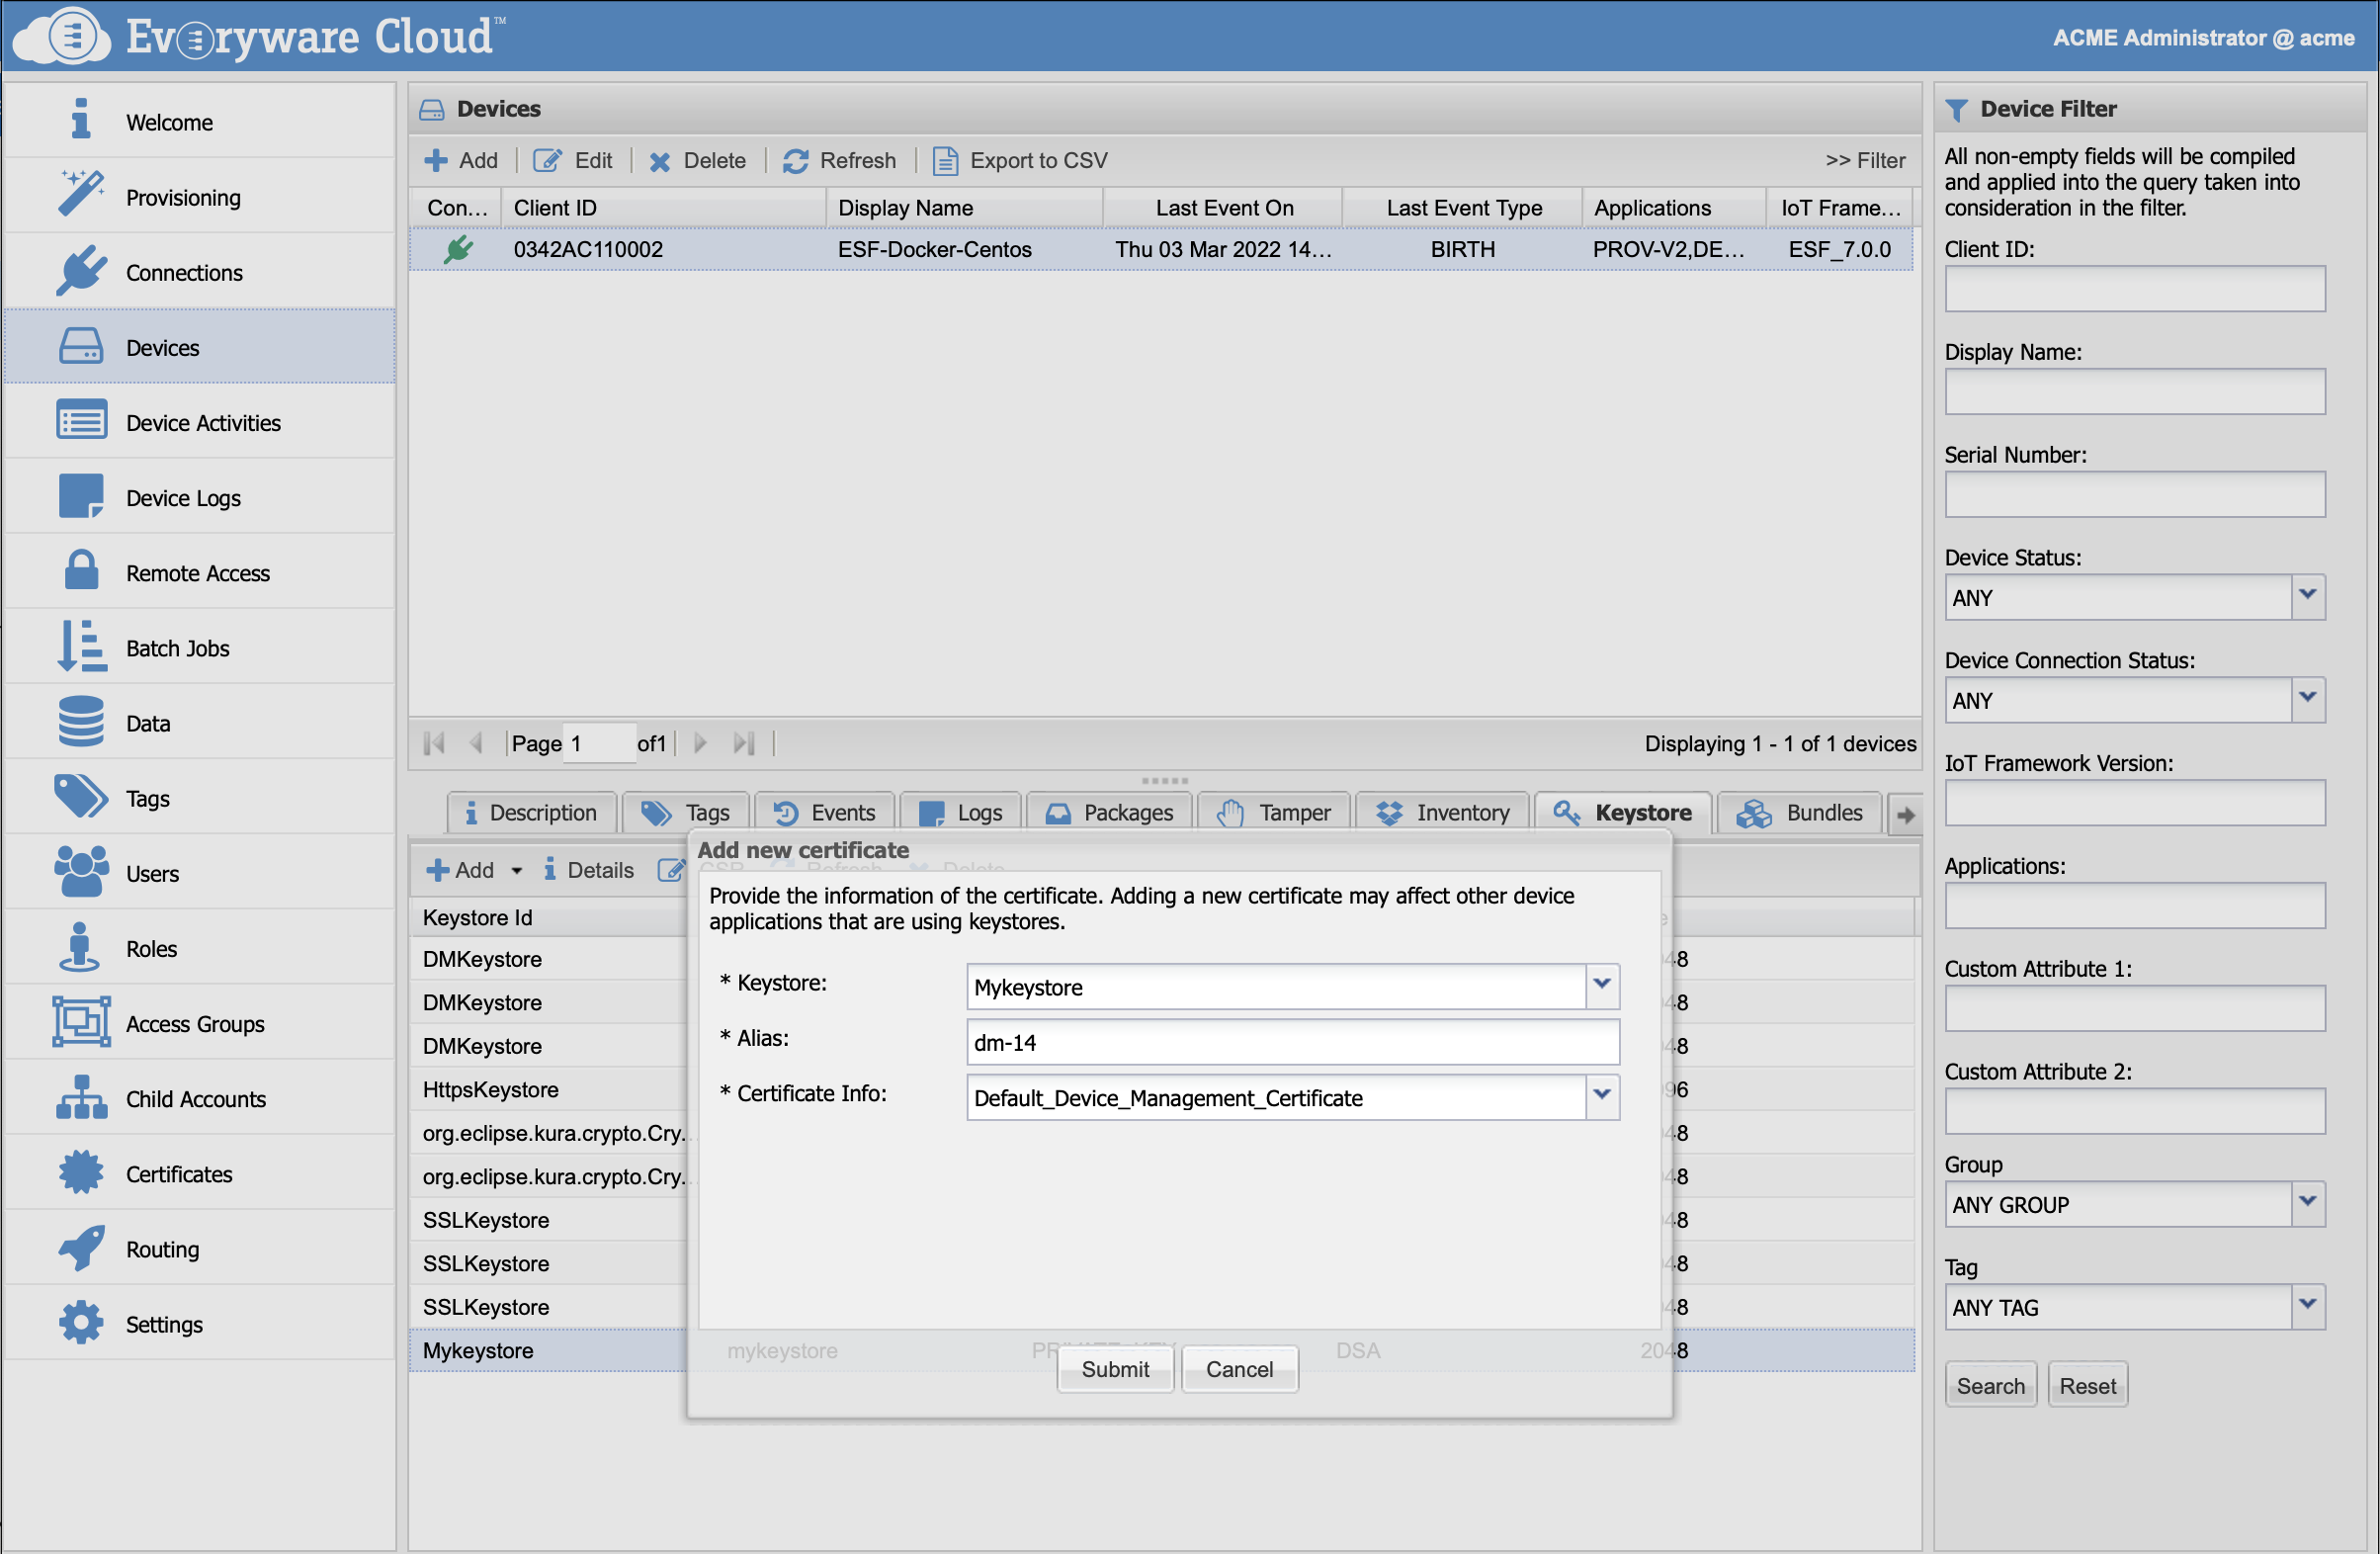
Task: Click Search in the Device Filter
Action: (x=1990, y=1385)
